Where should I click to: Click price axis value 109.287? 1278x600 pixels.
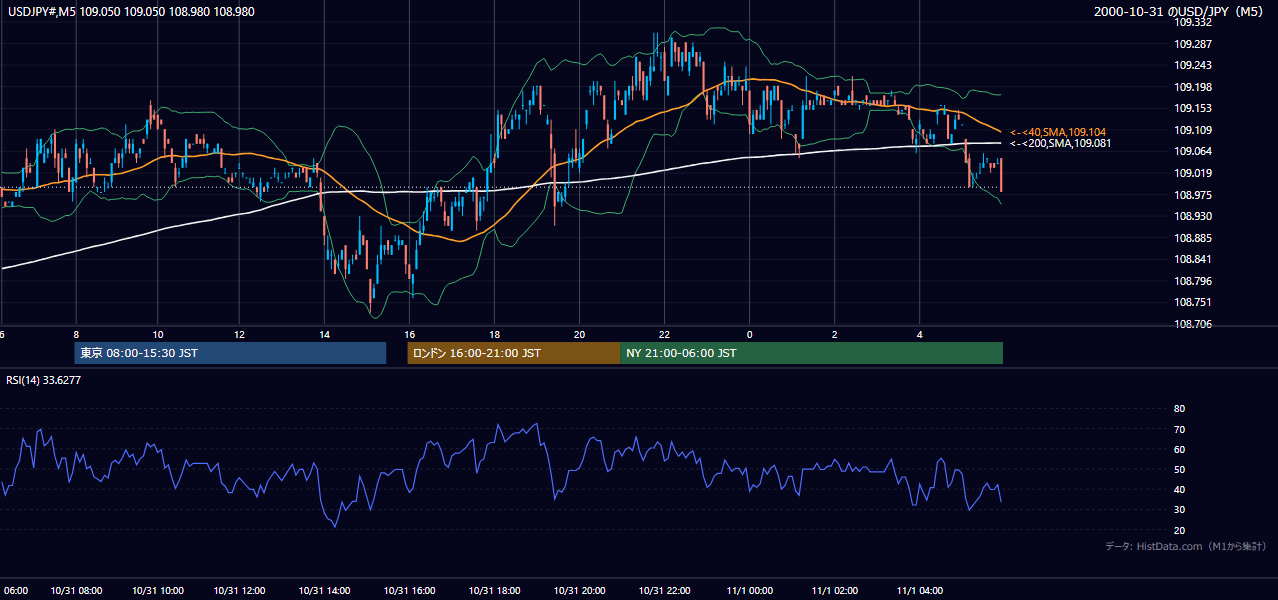coord(1193,44)
